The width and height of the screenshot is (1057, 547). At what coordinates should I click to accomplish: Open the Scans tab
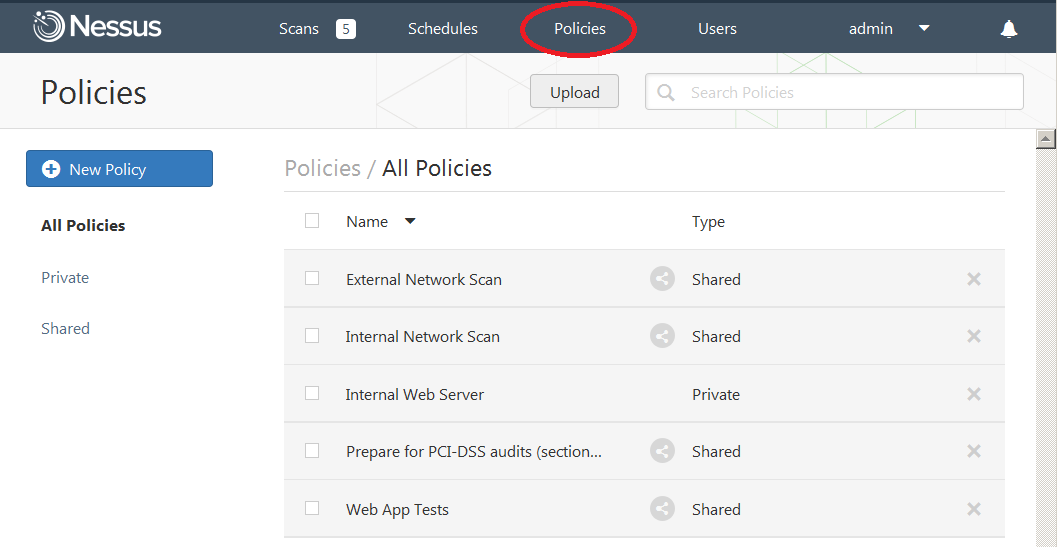tap(299, 29)
